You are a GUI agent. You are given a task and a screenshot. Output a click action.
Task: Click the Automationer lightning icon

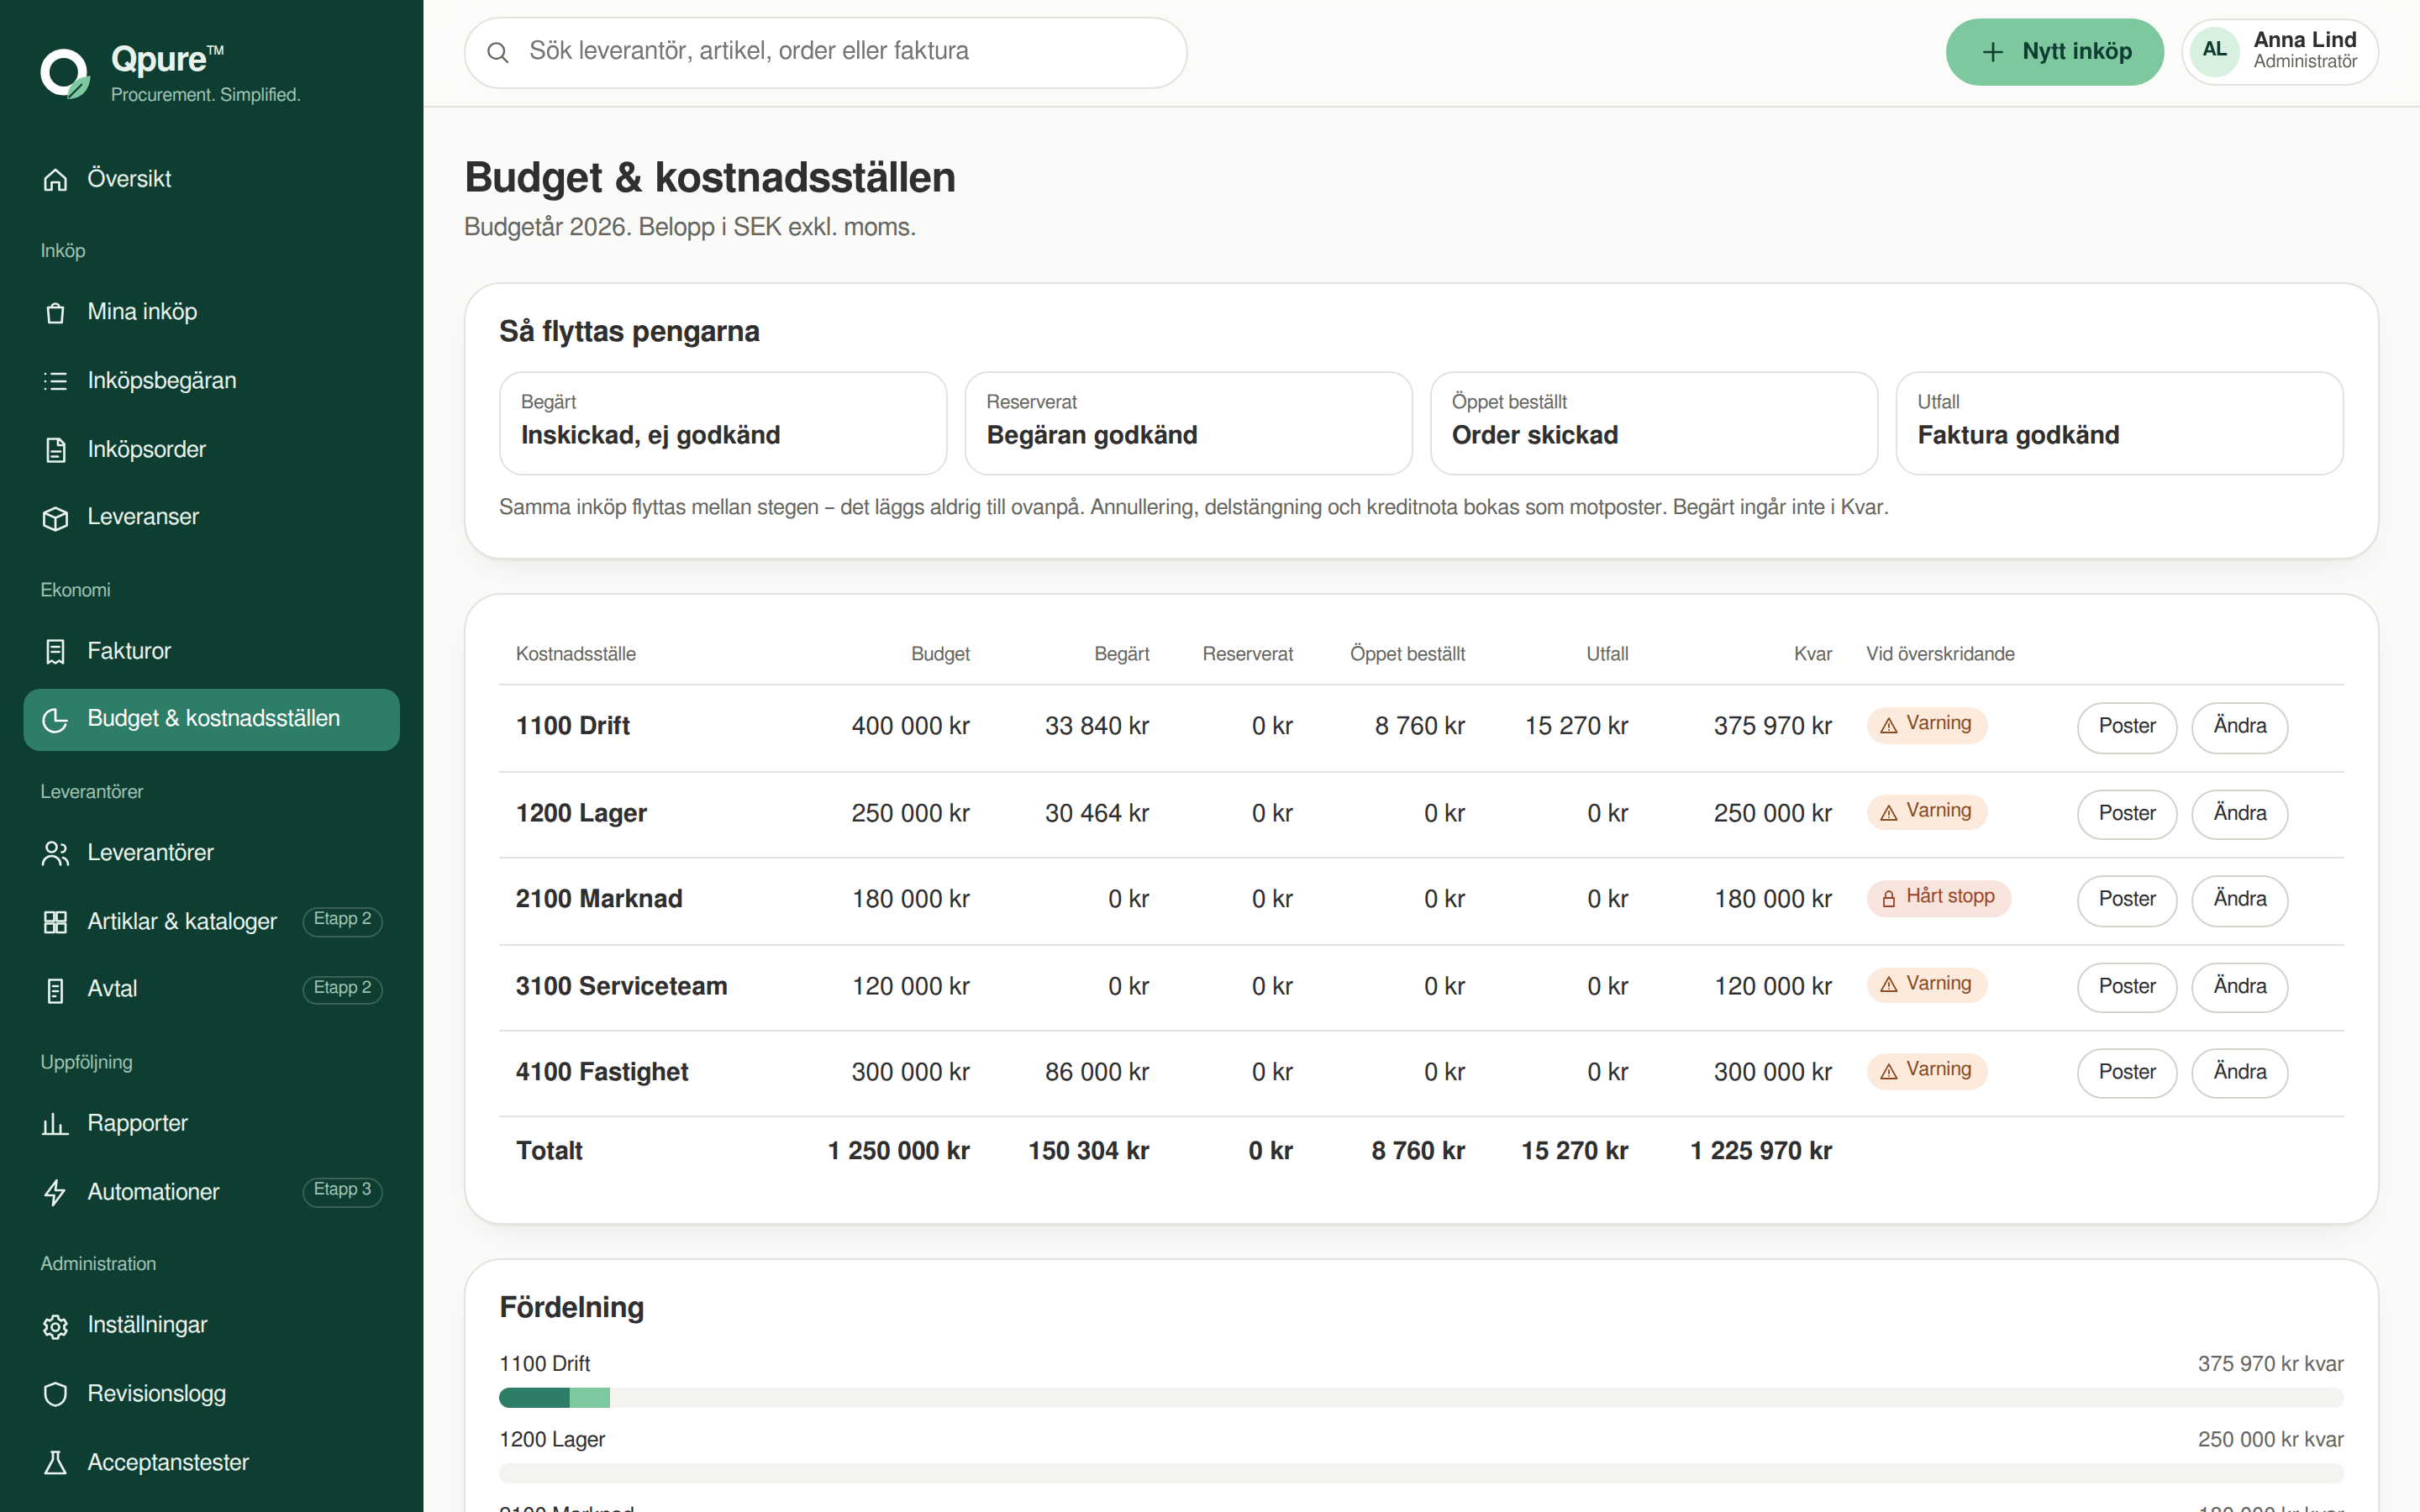click(55, 1192)
